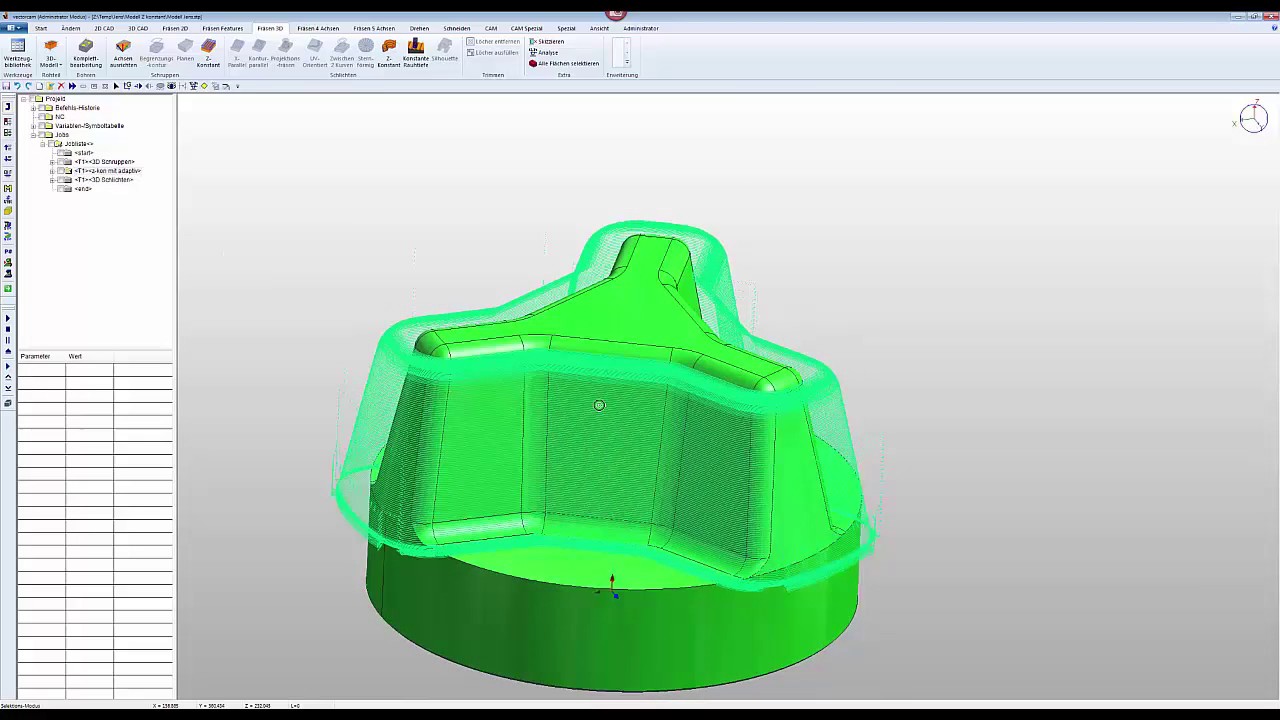Click the view orientation compass icon
Screen dimensions: 1280x720
[x=1253, y=118]
